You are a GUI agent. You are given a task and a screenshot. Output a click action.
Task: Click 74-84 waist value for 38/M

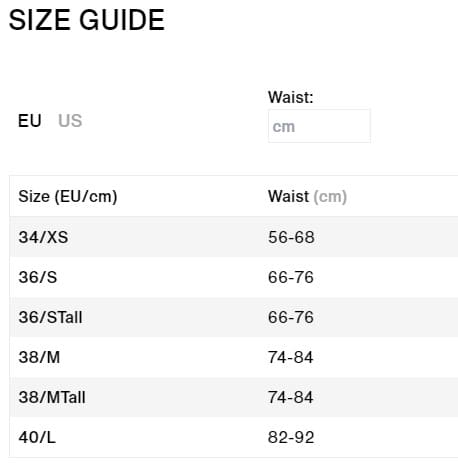click(291, 357)
